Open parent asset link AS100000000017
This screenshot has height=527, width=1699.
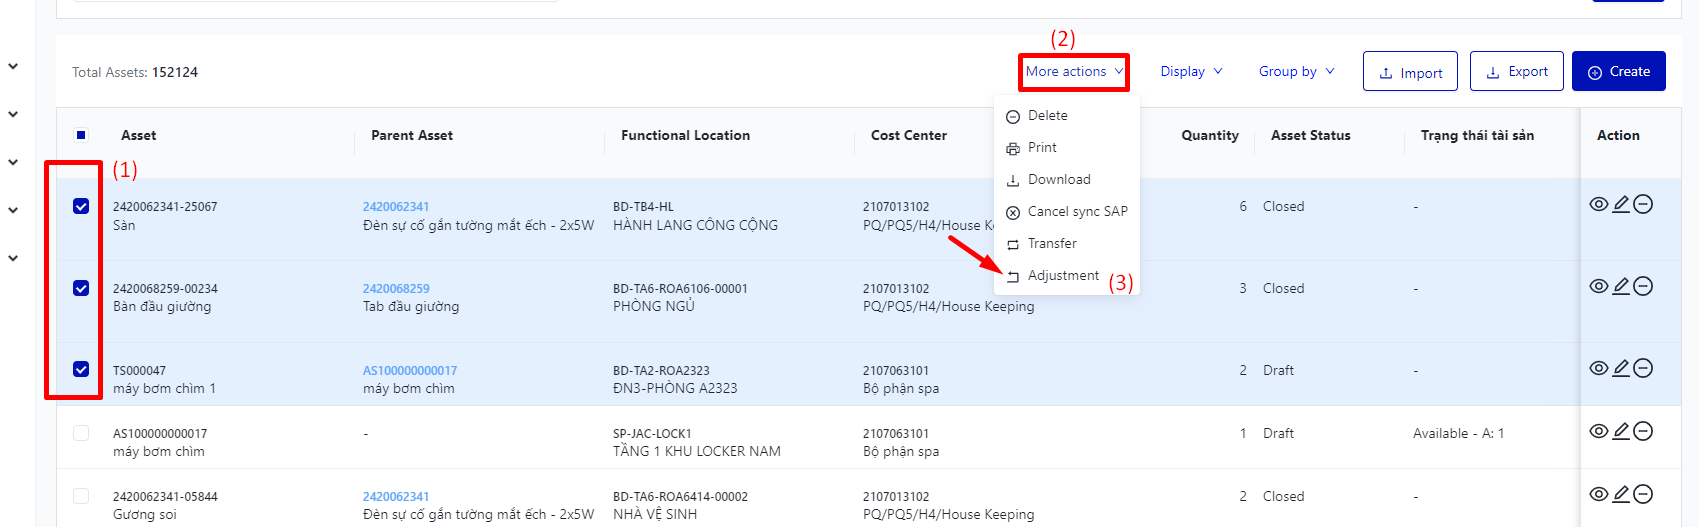[x=409, y=371]
